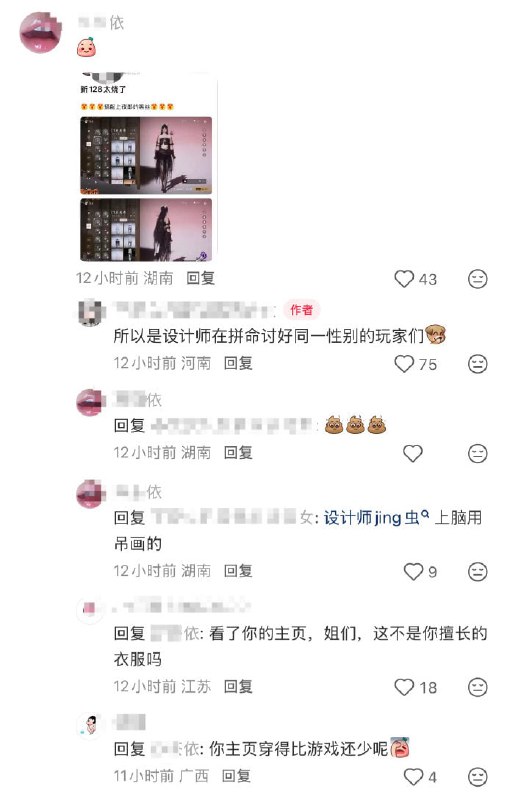Open the avatar of the Guangxi commenter
Viewport: 507px width, 800px height.
pyautogui.click(x=90, y=725)
